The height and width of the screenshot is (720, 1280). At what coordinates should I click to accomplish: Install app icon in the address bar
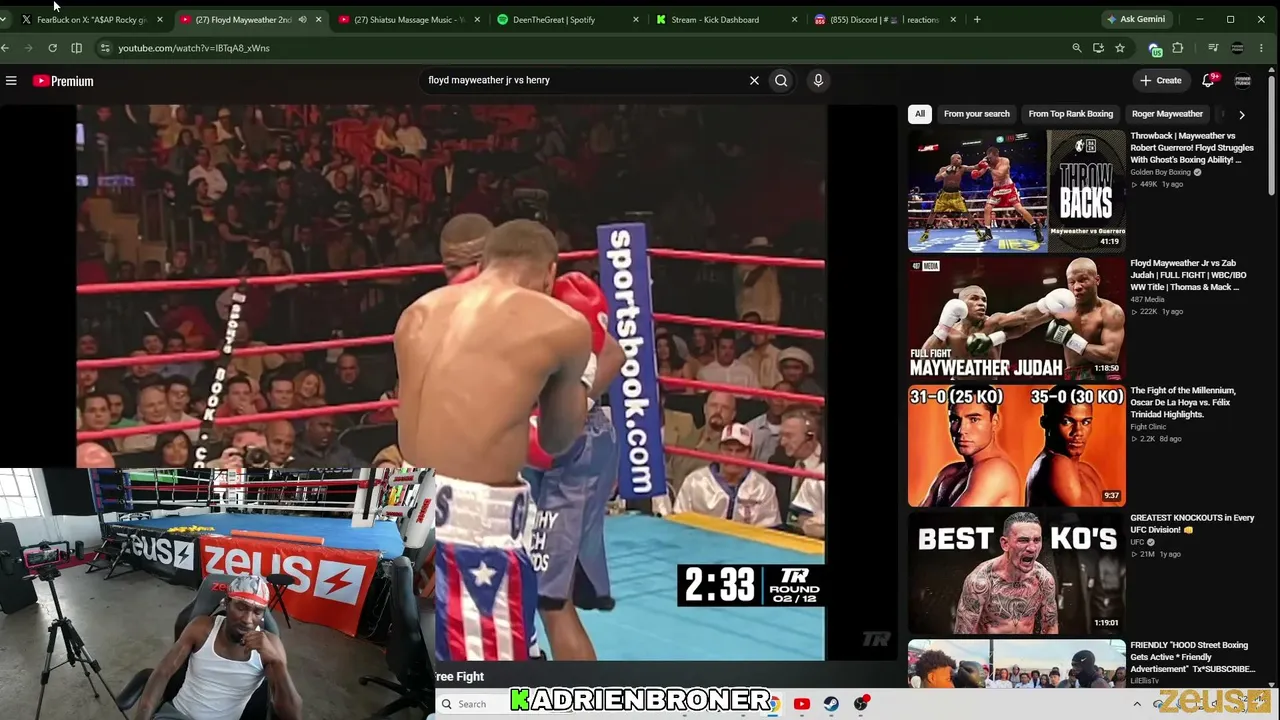tap(1098, 48)
